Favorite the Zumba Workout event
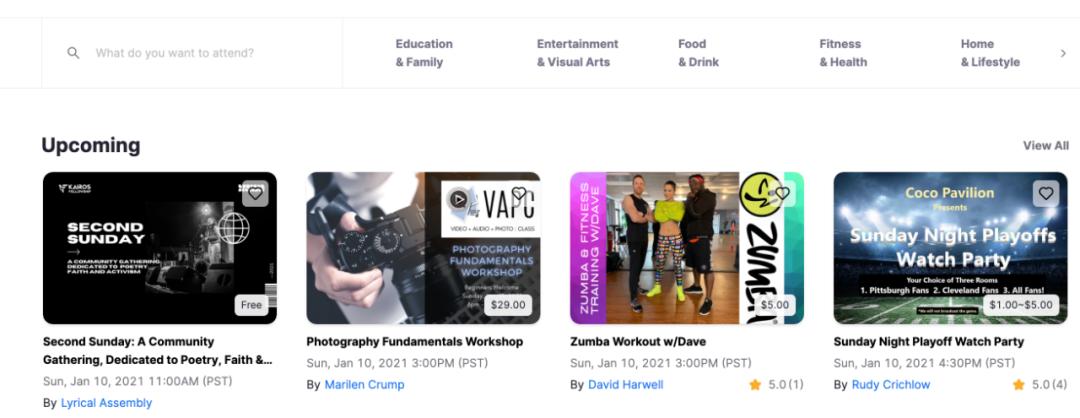Viewport: 1080px width, 418px height. 783,194
